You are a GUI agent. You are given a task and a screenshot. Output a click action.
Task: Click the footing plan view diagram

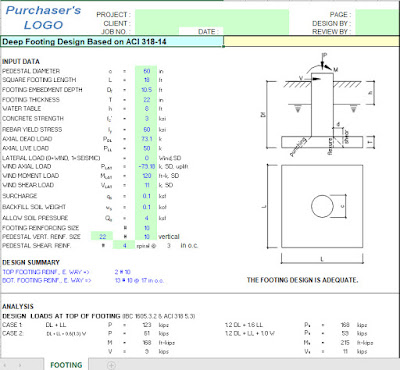[x=322, y=206]
